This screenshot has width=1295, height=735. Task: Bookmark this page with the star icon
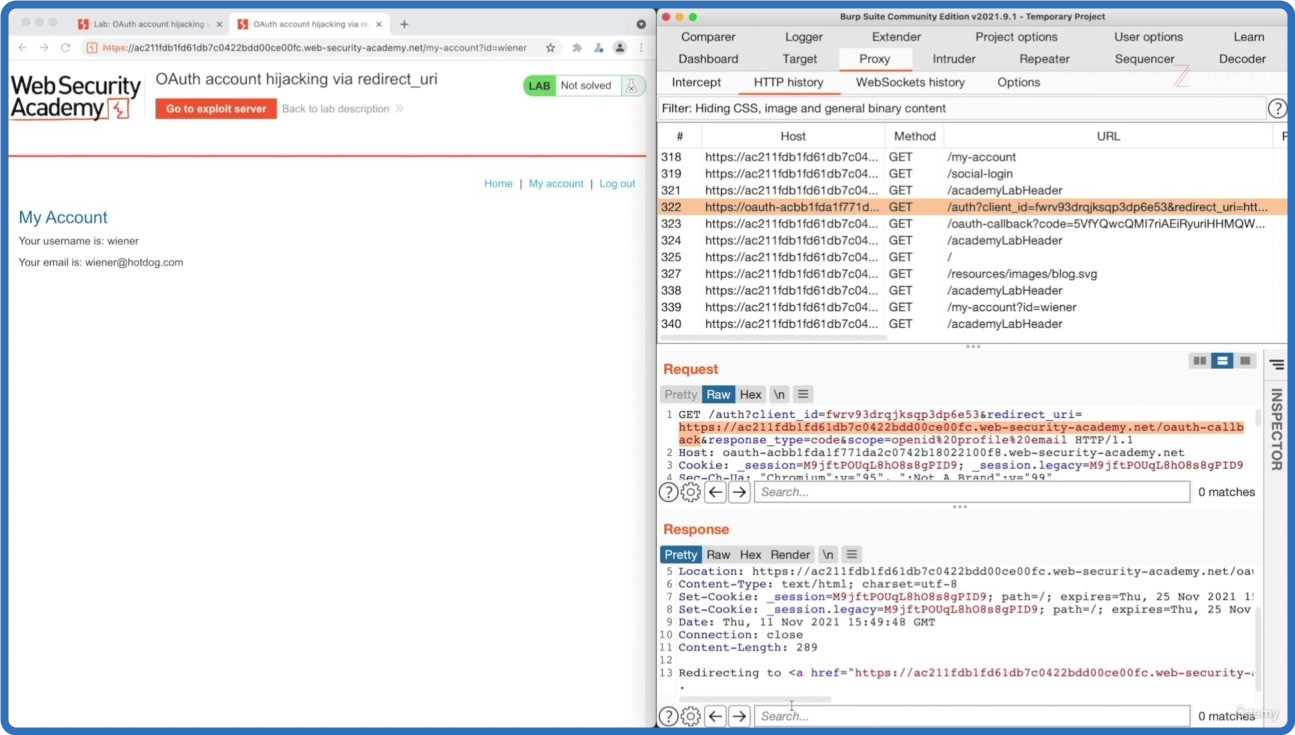550,47
